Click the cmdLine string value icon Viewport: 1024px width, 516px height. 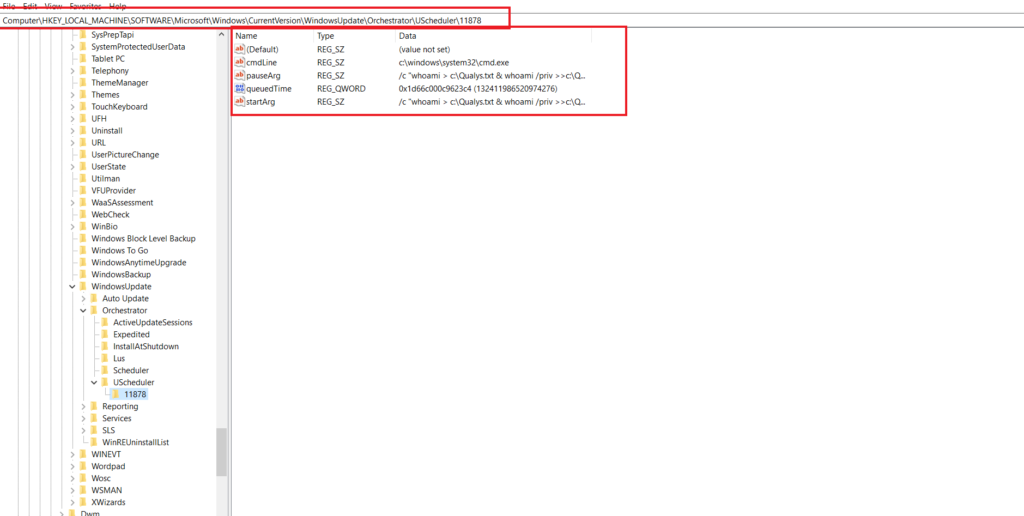click(x=240, y=62)
